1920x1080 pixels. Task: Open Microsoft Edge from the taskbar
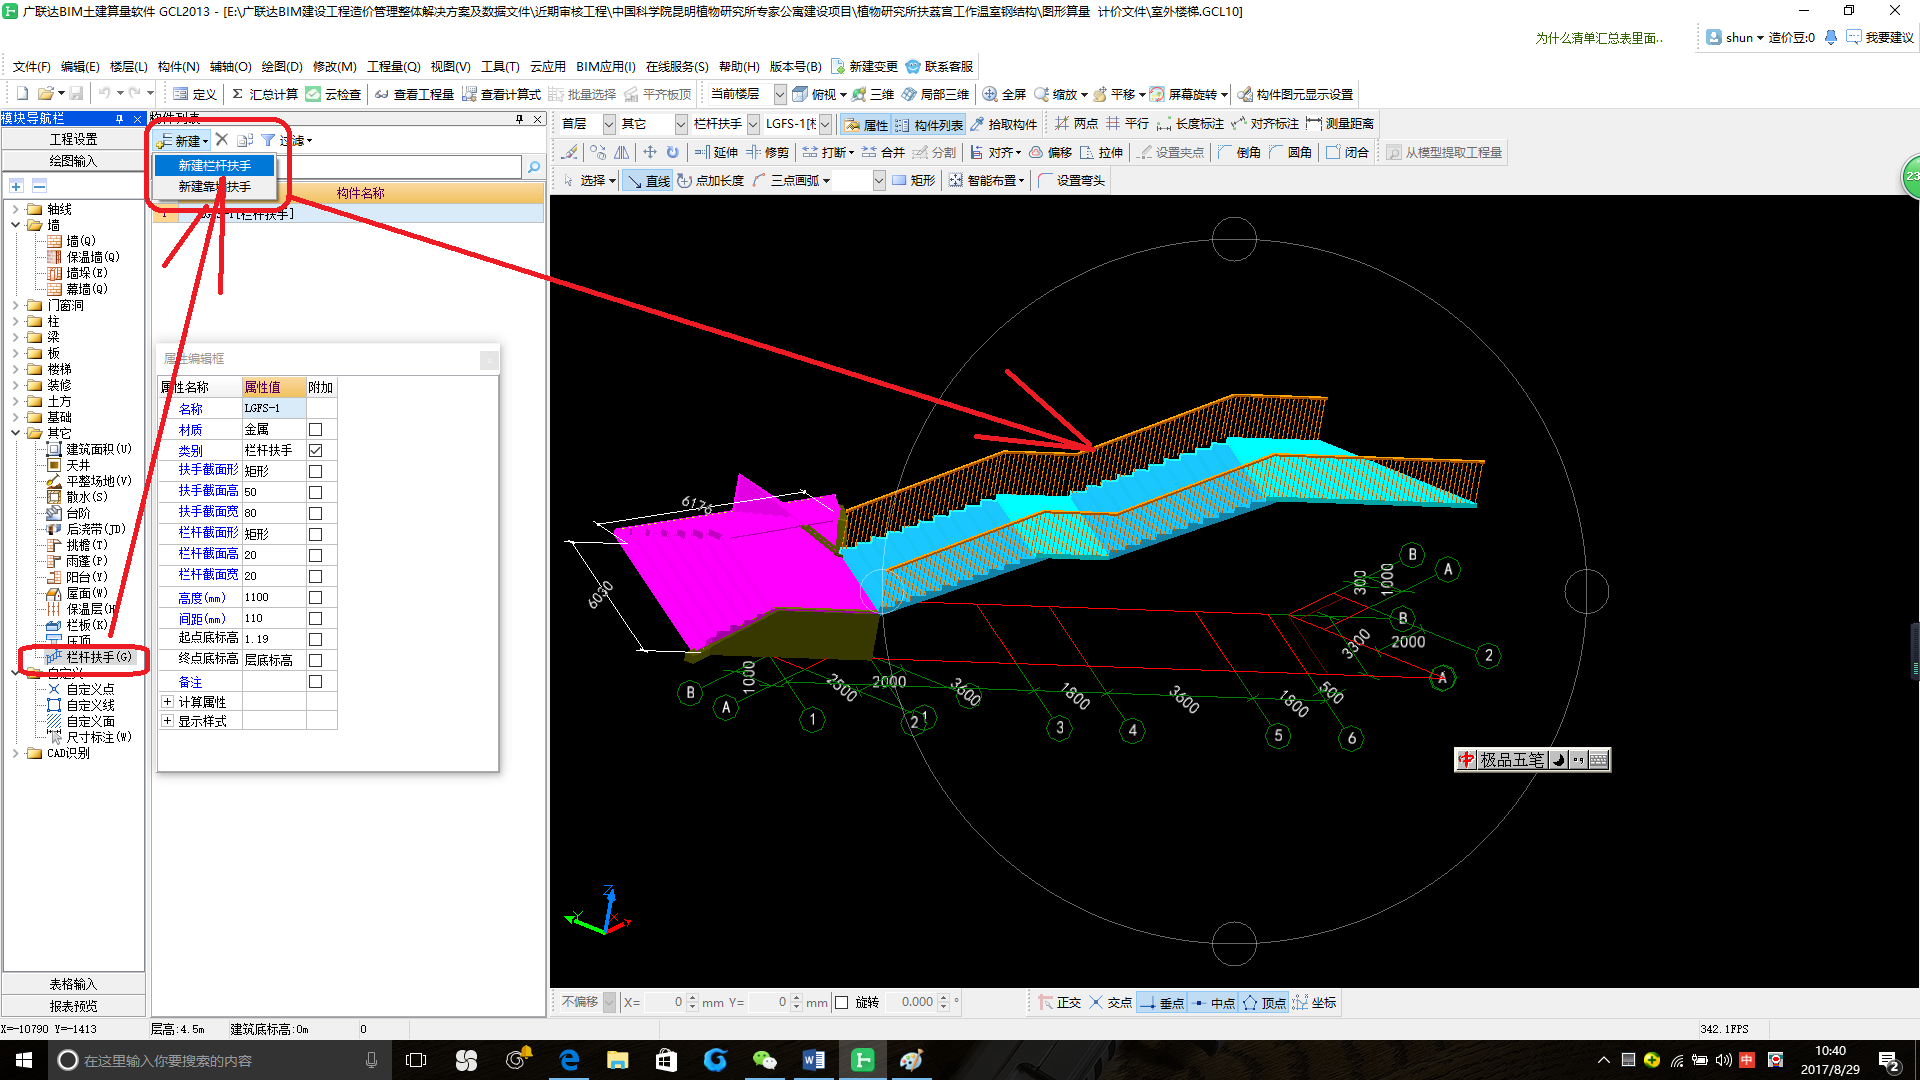(x=569, y=1060)
